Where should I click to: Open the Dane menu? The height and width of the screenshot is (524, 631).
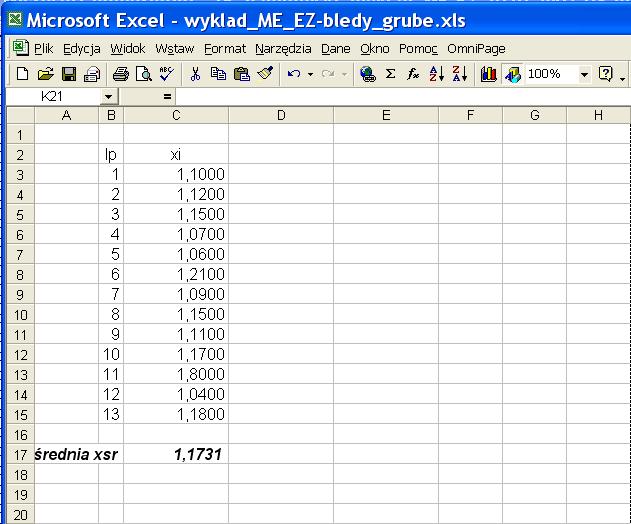pyautogui.click(x=336, y=49)
